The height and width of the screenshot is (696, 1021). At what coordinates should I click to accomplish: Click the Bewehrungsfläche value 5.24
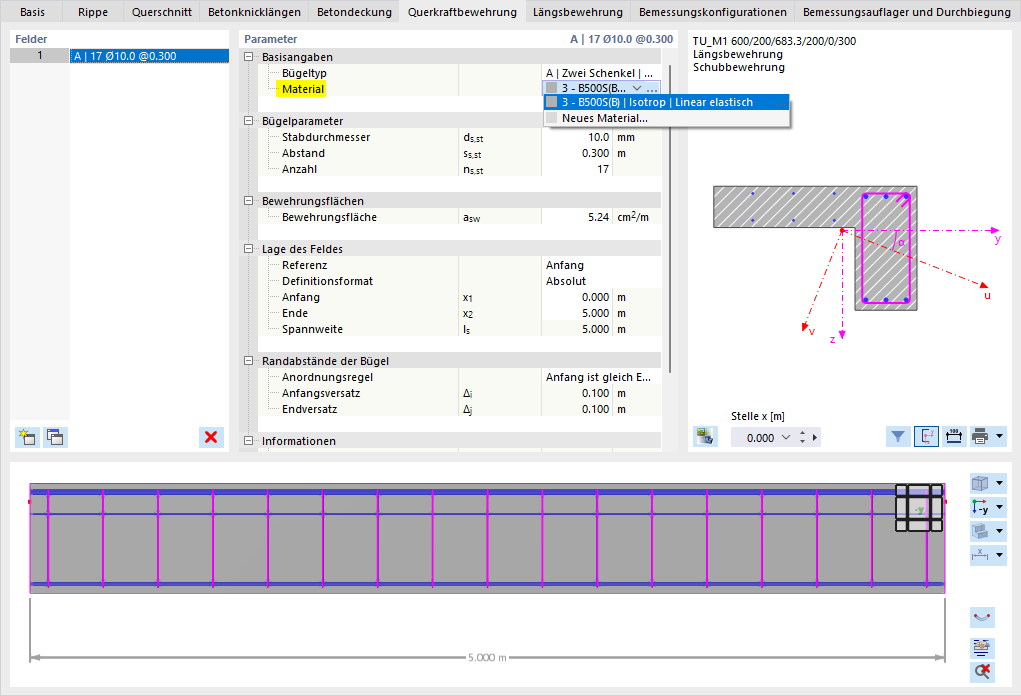pos(578,217)
